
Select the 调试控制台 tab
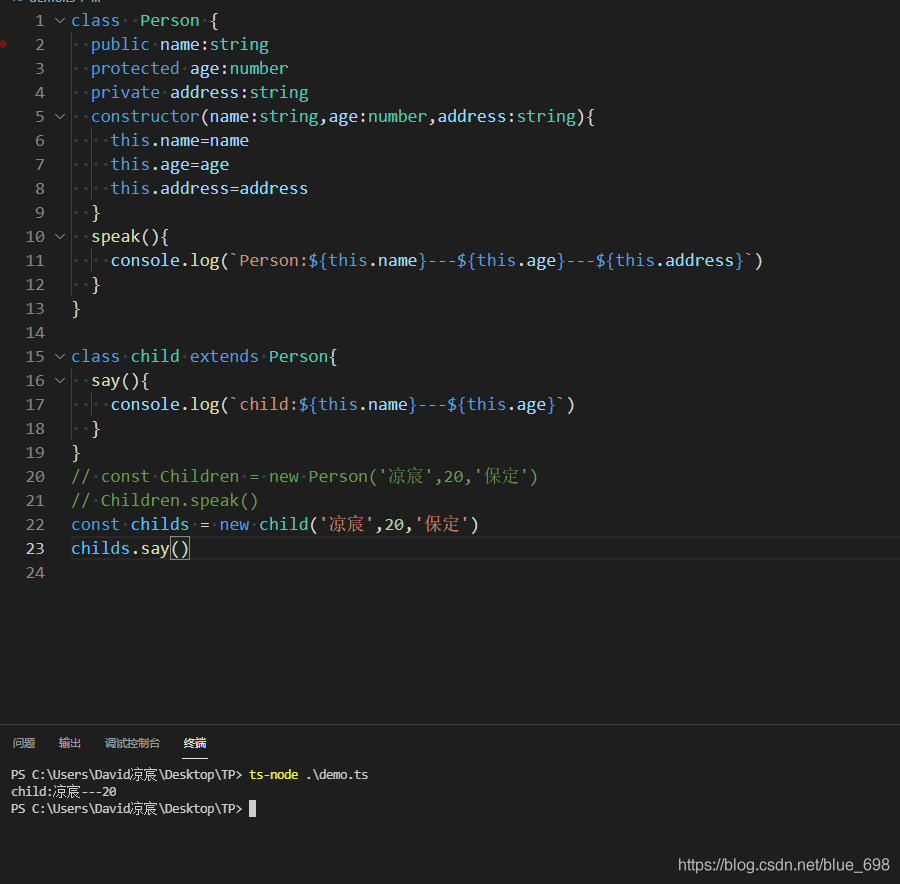133,743
